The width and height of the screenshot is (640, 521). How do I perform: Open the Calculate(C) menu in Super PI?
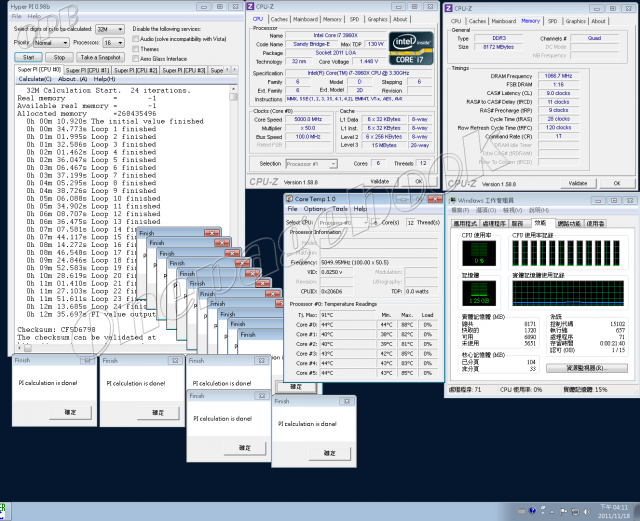35,79
